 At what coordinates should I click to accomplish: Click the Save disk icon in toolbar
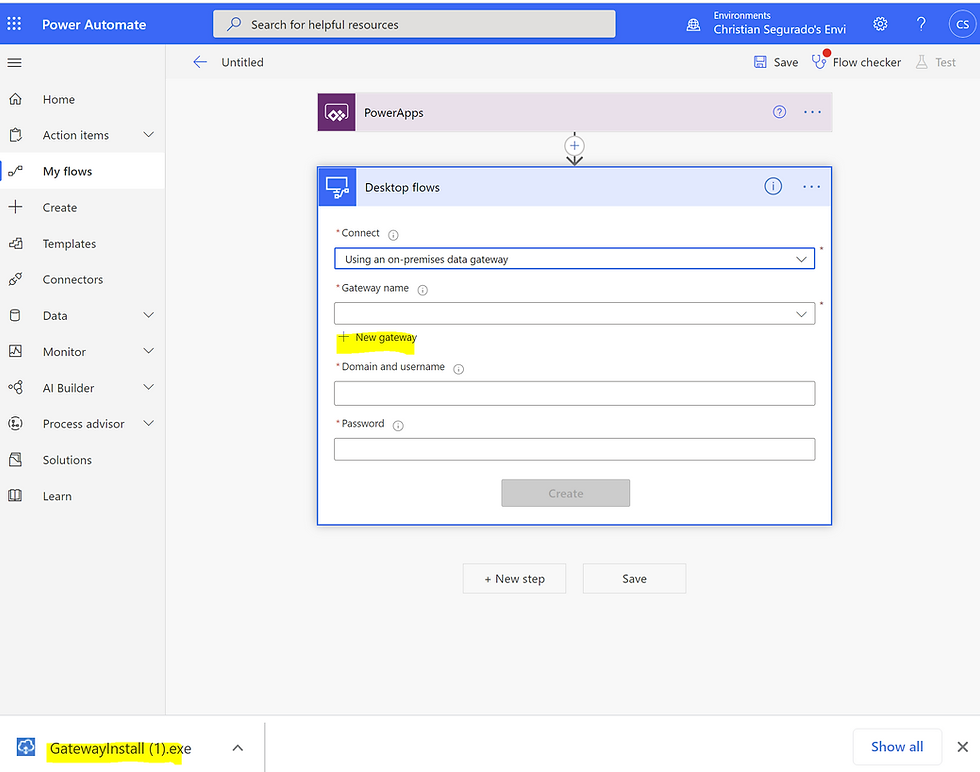(x=760, y=62)
